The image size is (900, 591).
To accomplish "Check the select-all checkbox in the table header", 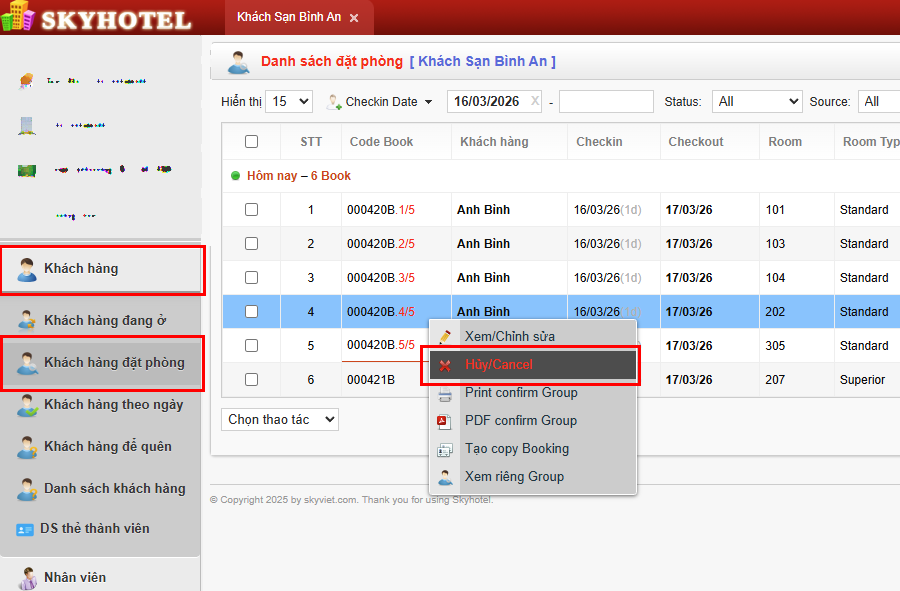I will [251, 142].
